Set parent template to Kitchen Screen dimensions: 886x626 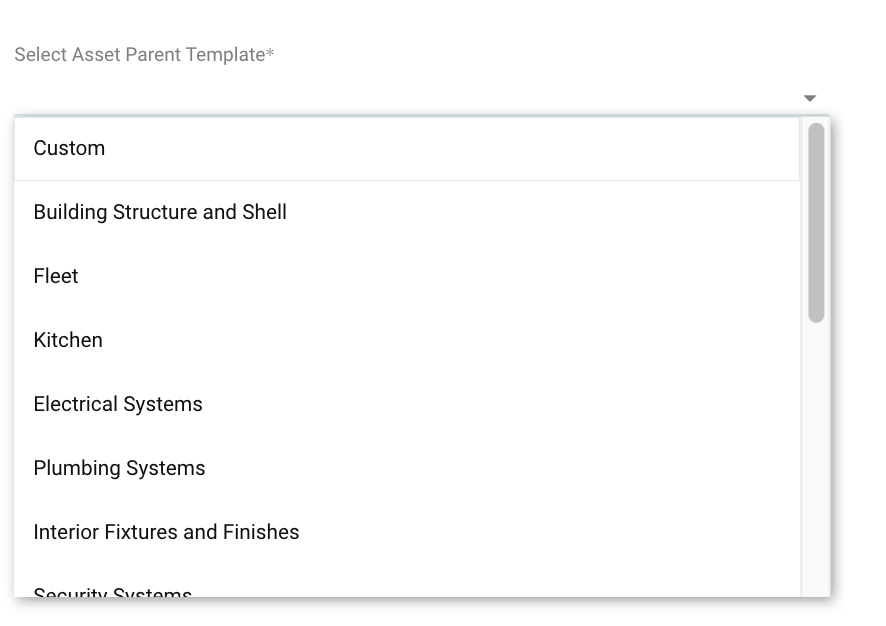point(68,340)
